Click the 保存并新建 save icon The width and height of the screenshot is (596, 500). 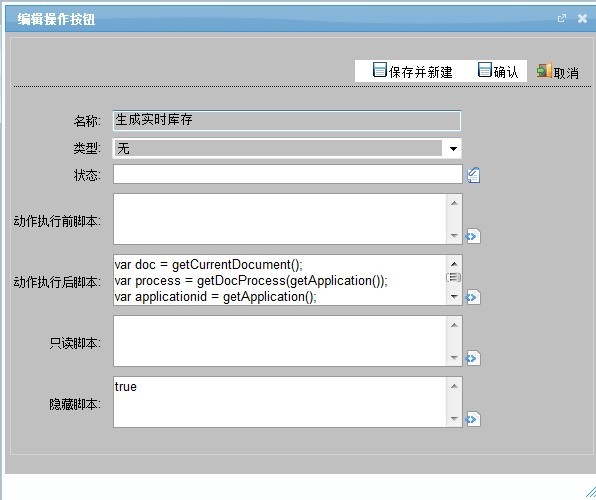pyautogui.click(x=379, y=70)
